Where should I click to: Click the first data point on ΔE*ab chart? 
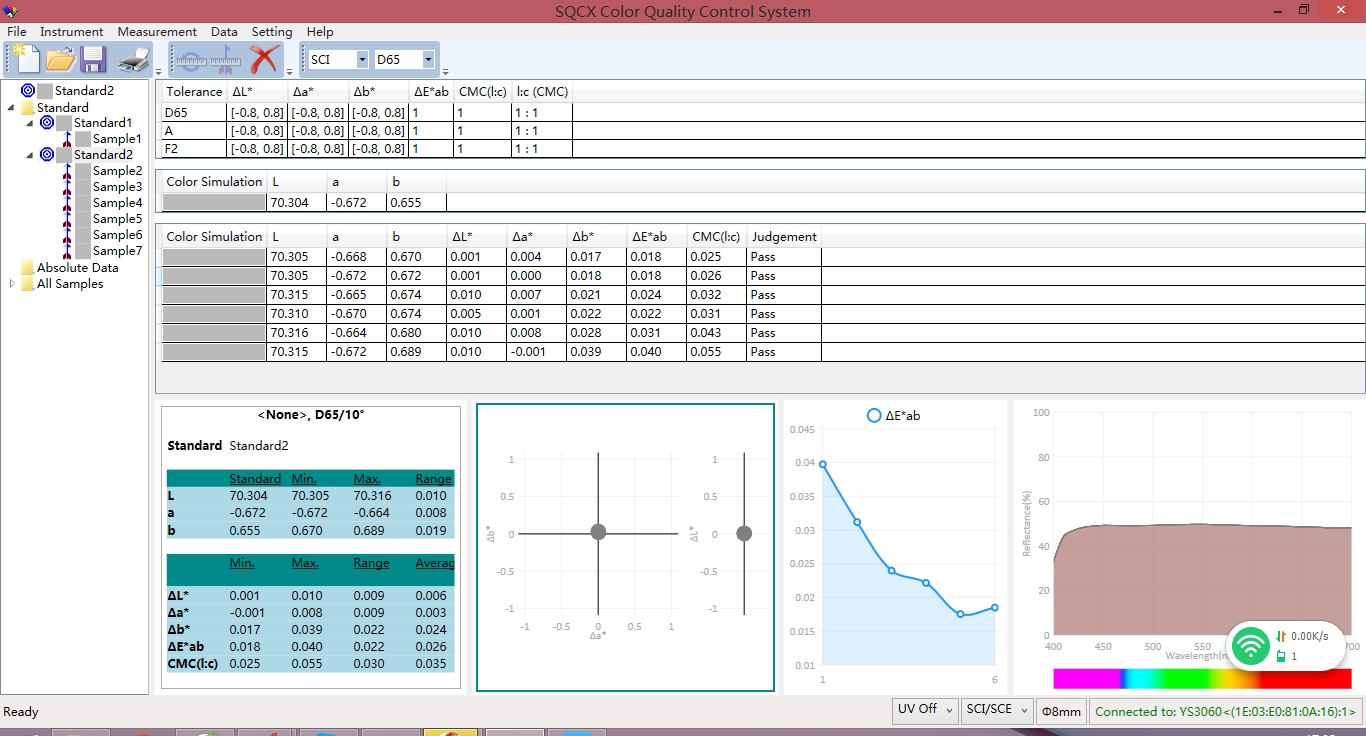[823, 464]
